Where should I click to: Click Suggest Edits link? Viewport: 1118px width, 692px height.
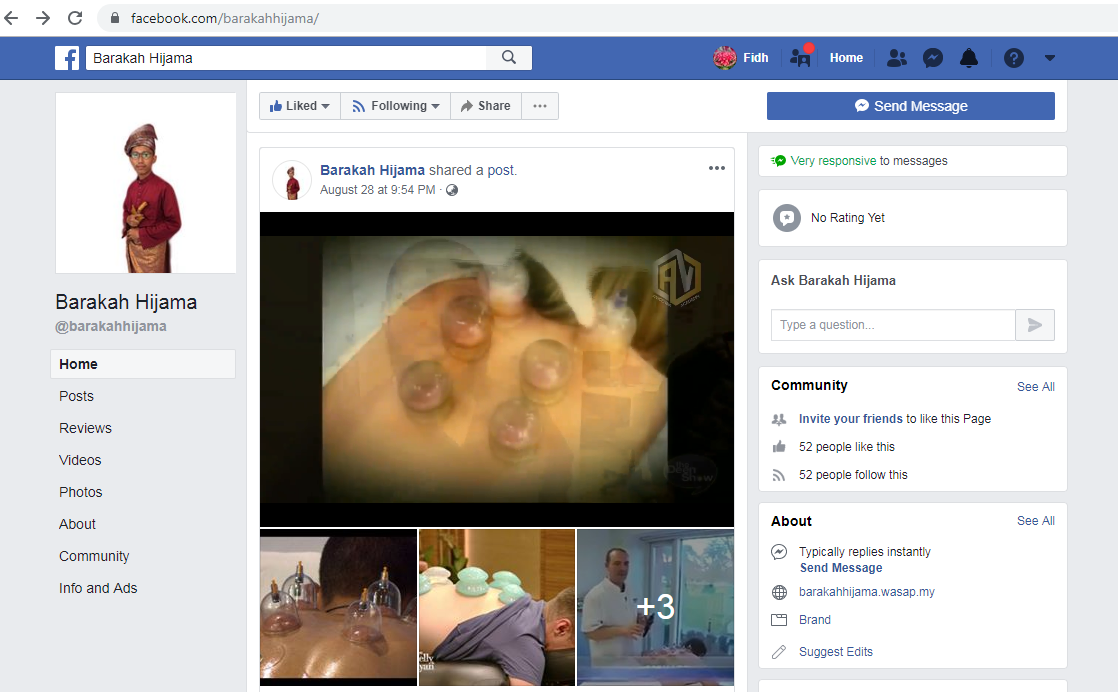[836, 652]
